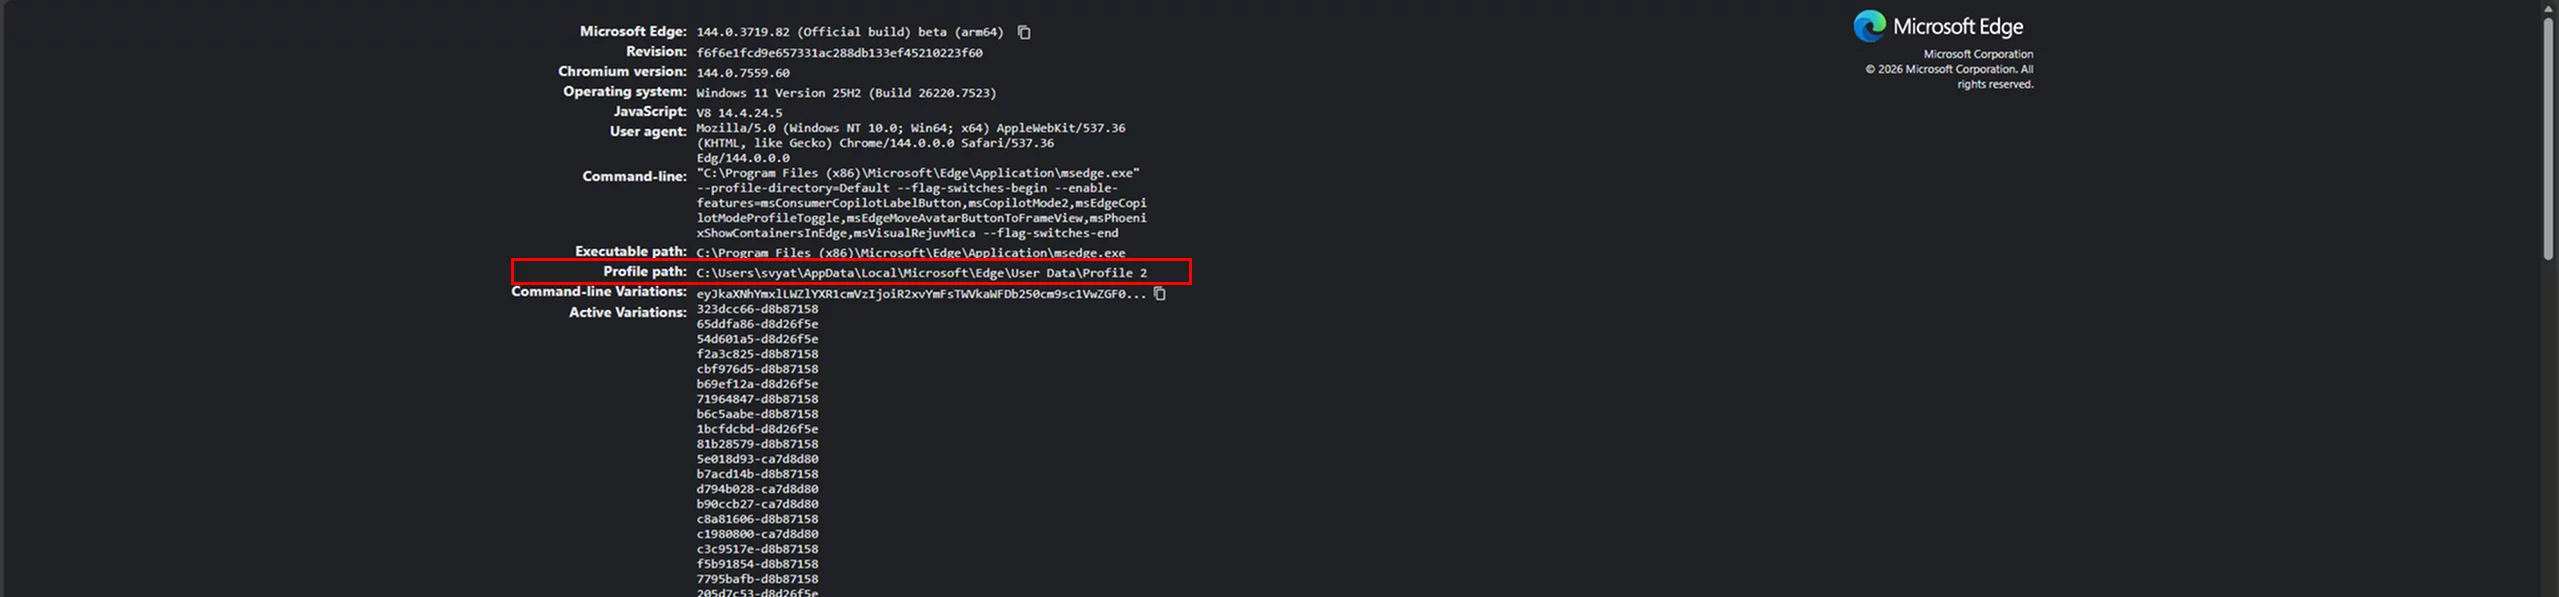This screenshot has width=2559, height=597.
Task: Click the Profile path label
Action: 644,272
